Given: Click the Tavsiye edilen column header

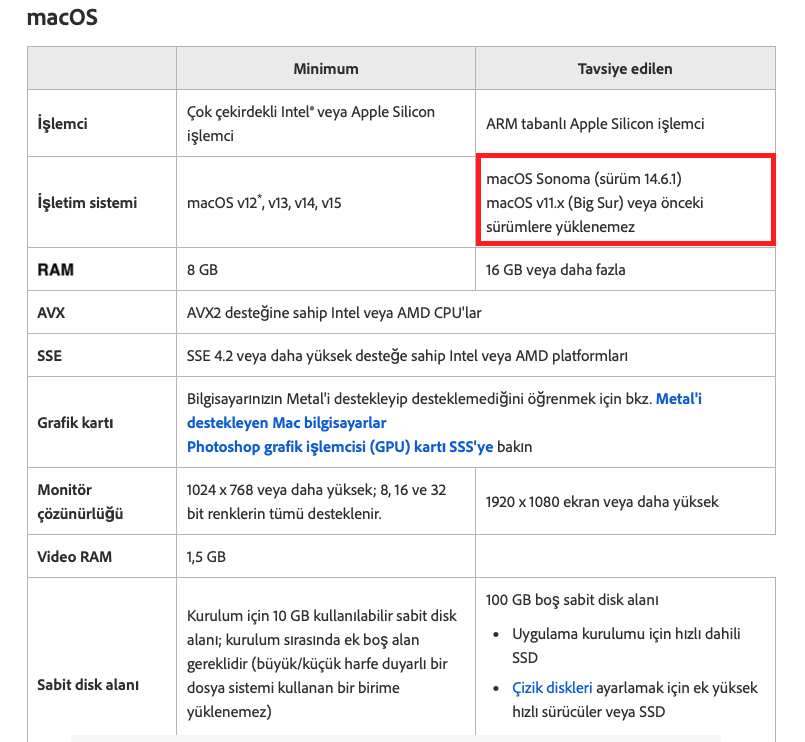Looking at the screenshot, I should tap(625, 67).
